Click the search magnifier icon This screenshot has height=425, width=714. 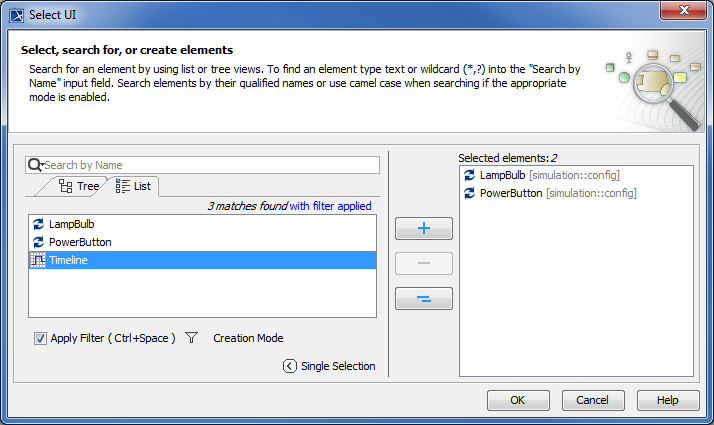(x=35, y=165)
